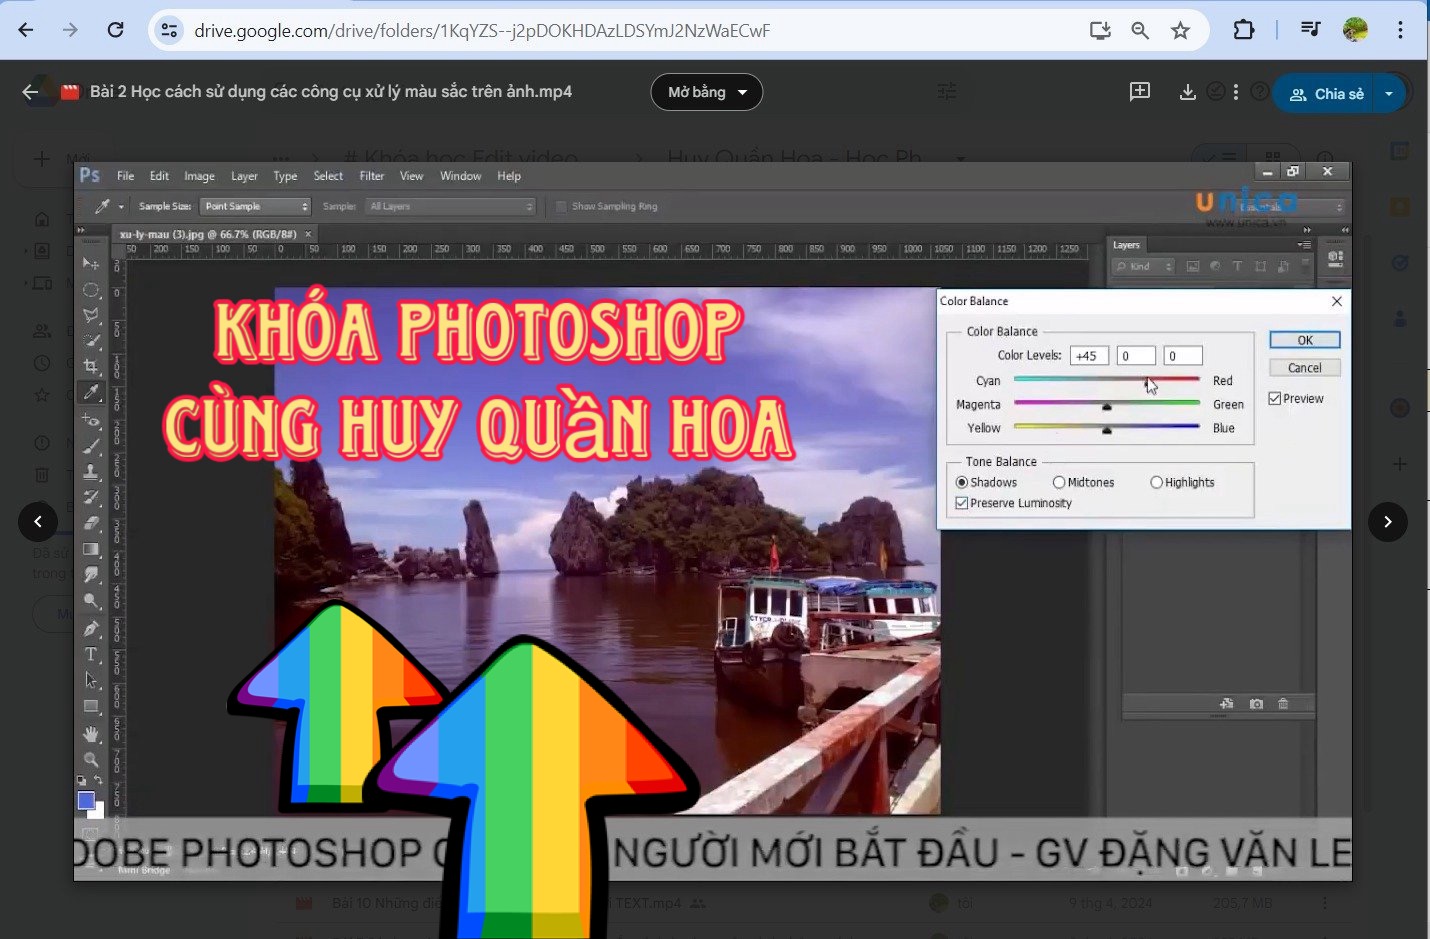
Task: Select the Elliptical Marquee tool
Action: pos(91,289)
